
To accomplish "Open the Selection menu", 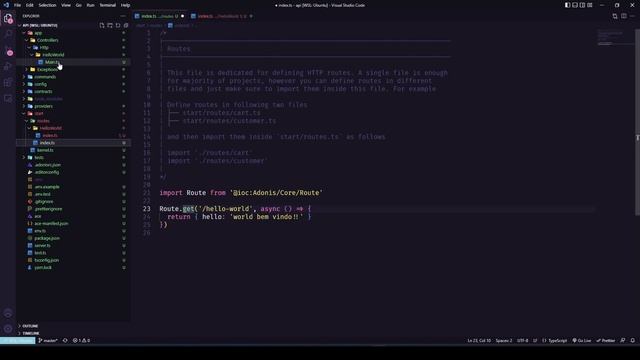I will point(47,5).
